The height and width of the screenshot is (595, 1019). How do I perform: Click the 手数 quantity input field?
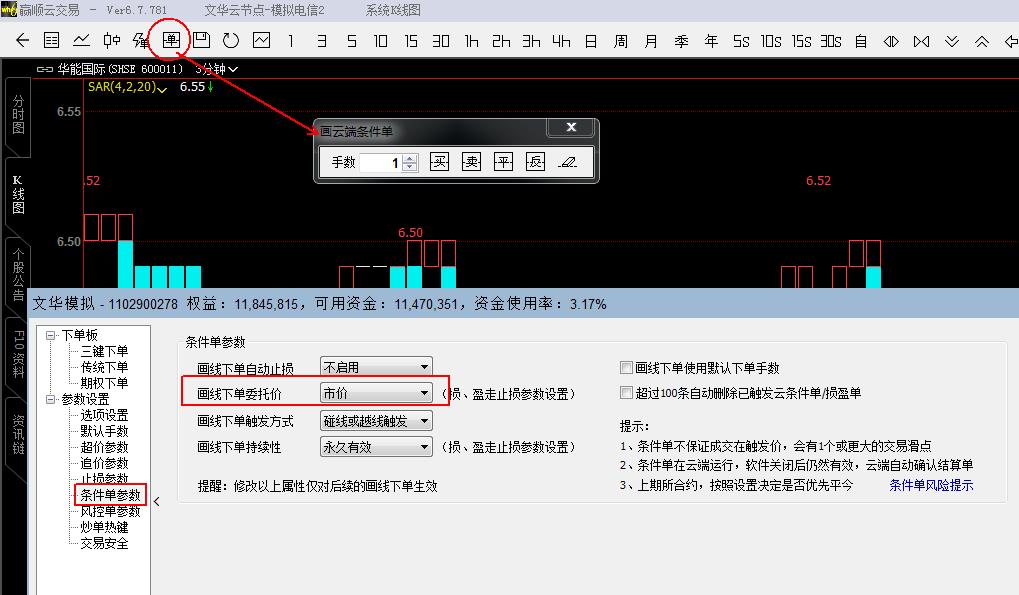(381, 162)
